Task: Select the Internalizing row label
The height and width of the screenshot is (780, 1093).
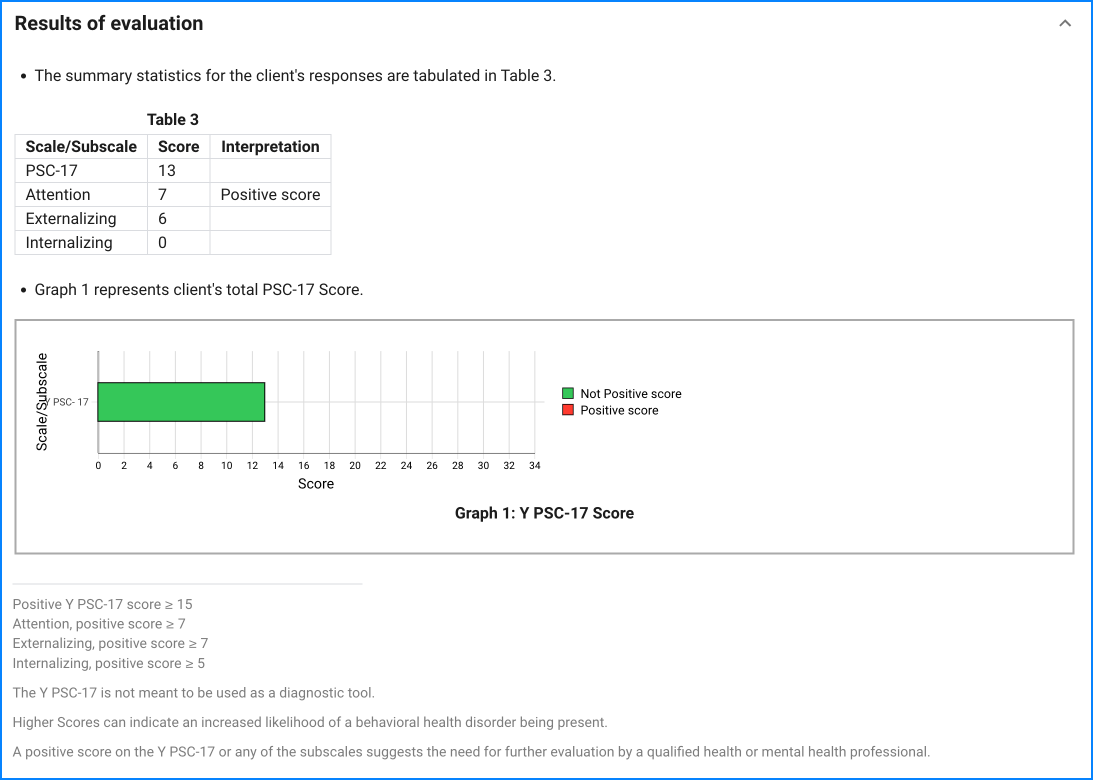Action: tap(69, 243)
